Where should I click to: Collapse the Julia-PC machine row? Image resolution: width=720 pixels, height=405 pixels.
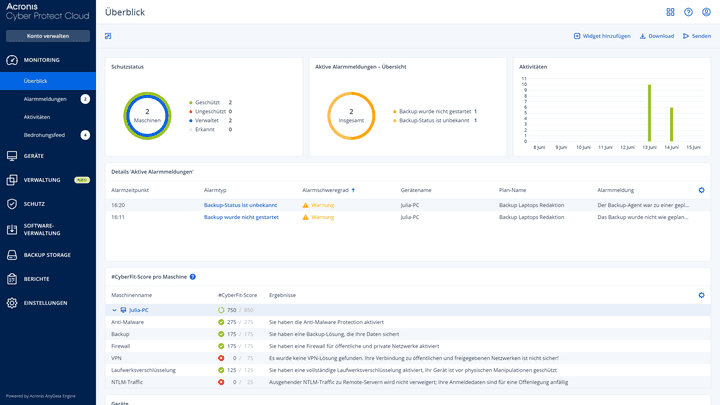tap(113, 310)
